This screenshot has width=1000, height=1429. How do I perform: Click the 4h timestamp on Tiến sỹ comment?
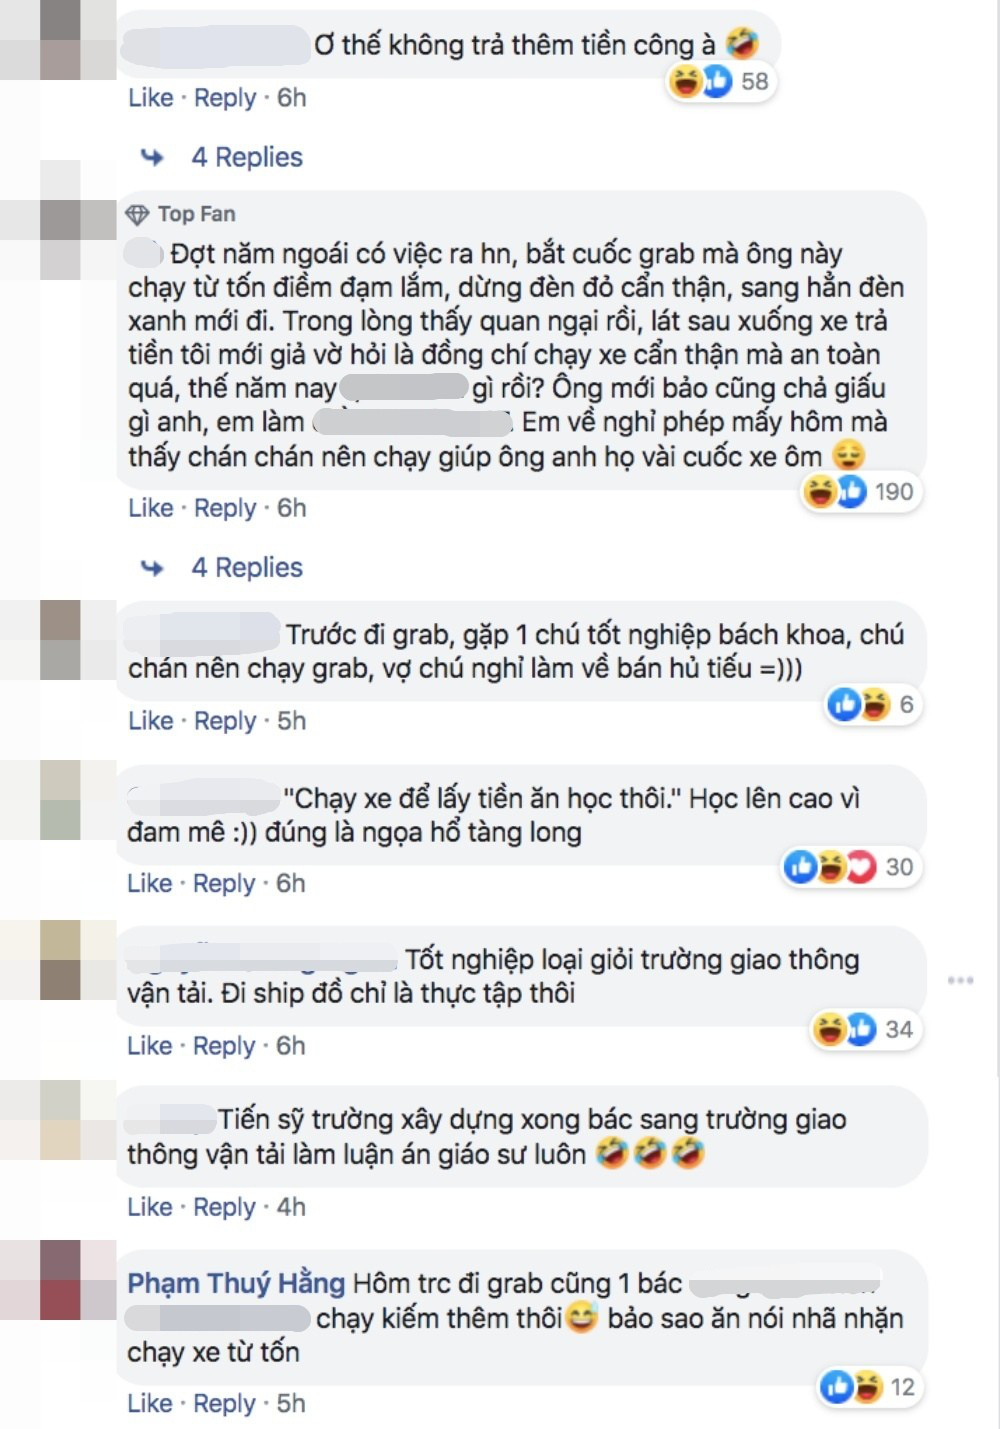[x=291, y=1207]
